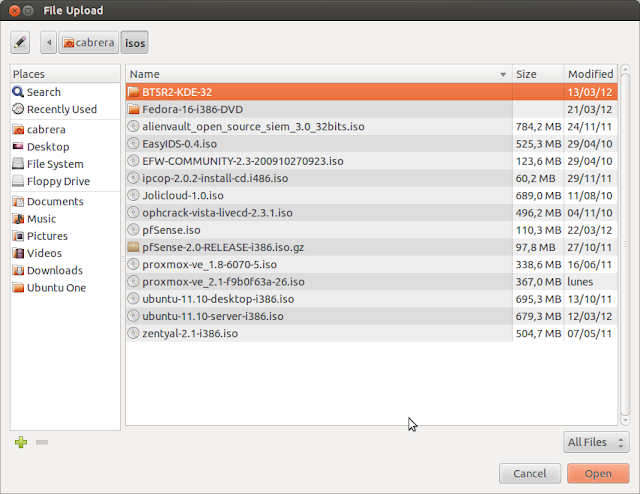Select ophcrack-vista-livecd-2.3.1.iso
The image size is (640, 494).
point(371,213)
